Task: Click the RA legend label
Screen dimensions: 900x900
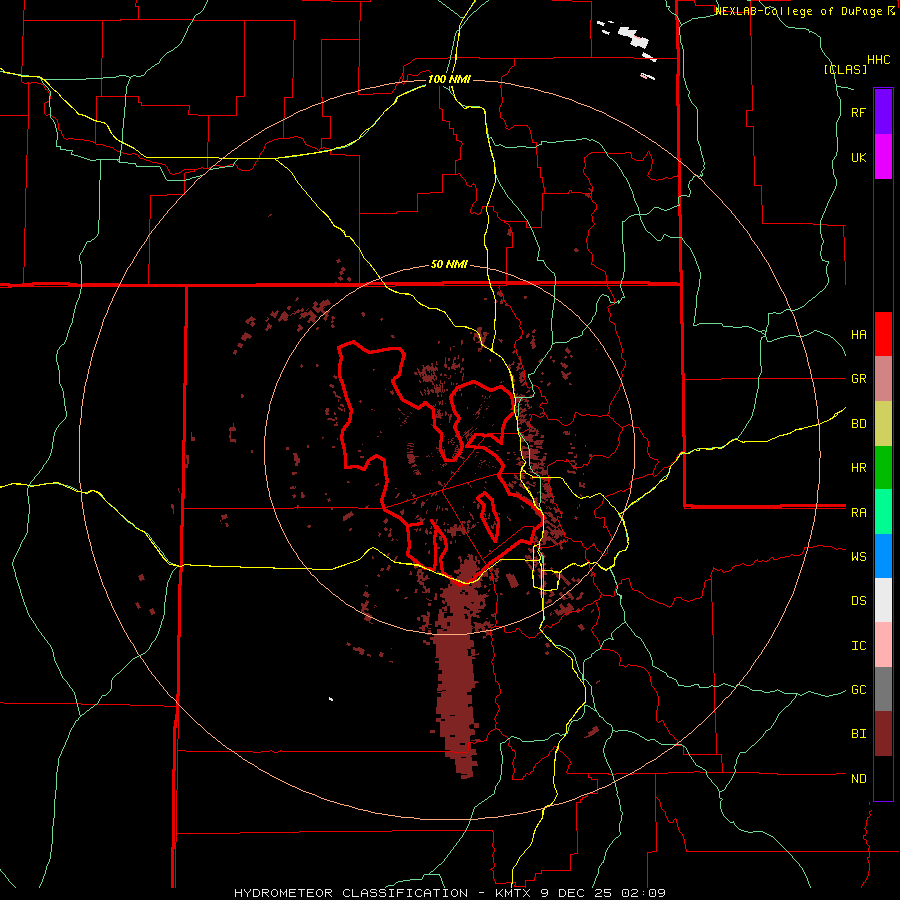Action: [x=858, y=513]
